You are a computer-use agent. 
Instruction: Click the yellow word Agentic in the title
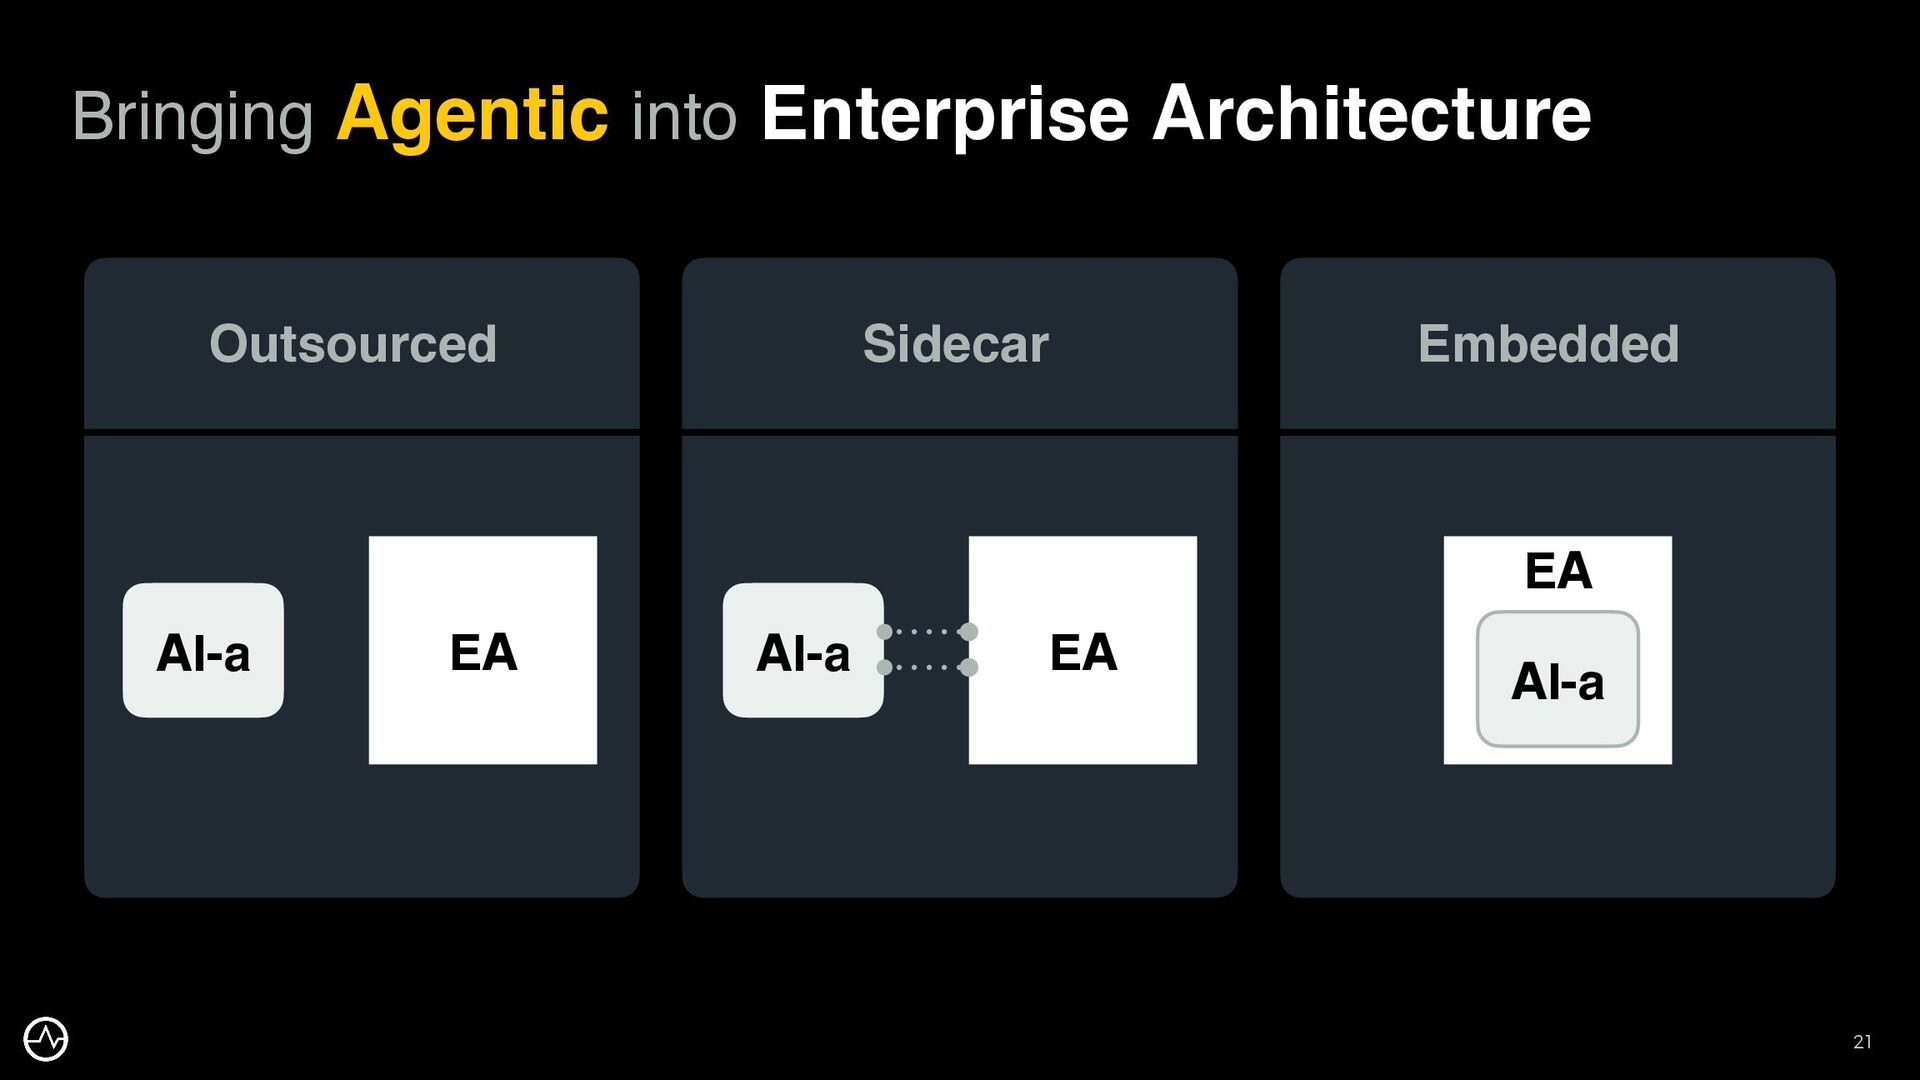coord(472,115)
